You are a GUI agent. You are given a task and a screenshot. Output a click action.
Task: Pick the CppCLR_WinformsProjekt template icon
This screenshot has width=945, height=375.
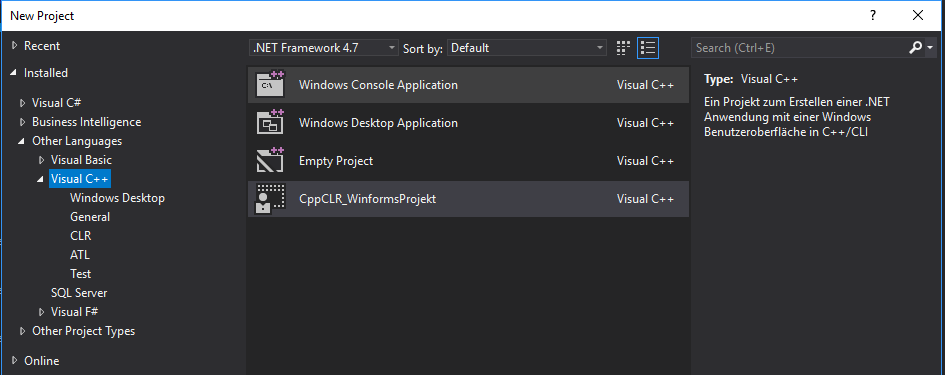(269, 198)
